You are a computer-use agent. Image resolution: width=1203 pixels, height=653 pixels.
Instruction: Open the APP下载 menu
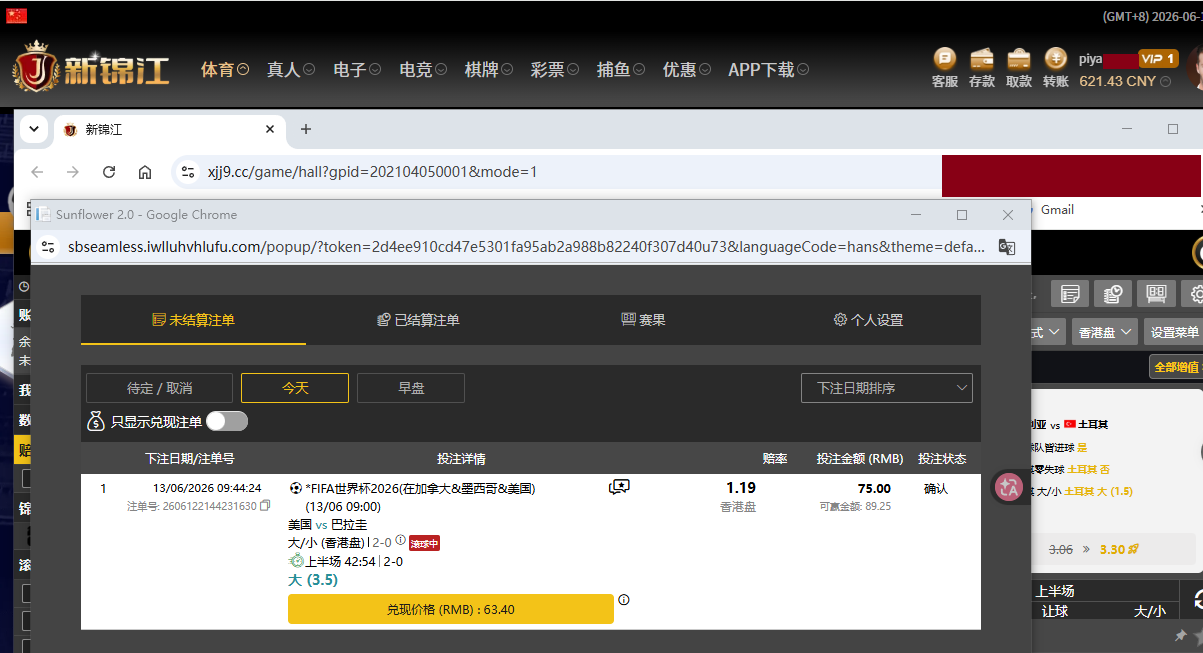pyautogui.click(x=769, y=69)
